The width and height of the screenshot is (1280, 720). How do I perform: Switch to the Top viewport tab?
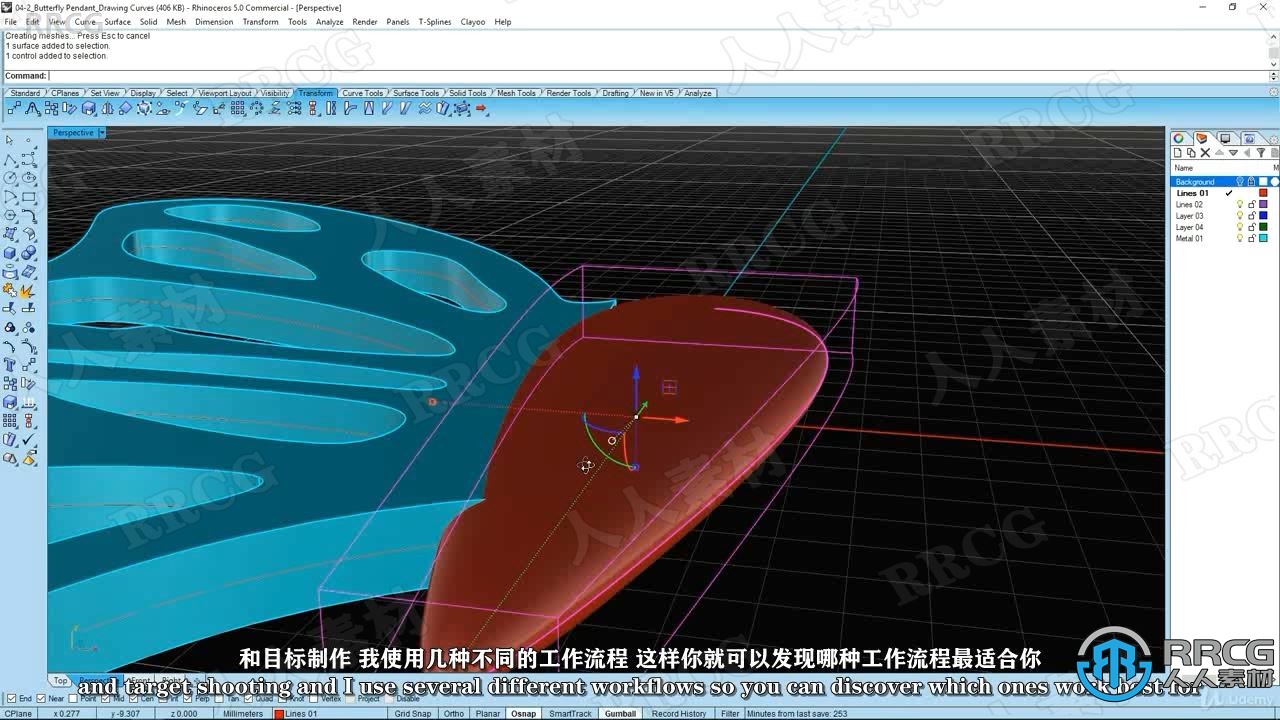(60, 681)
